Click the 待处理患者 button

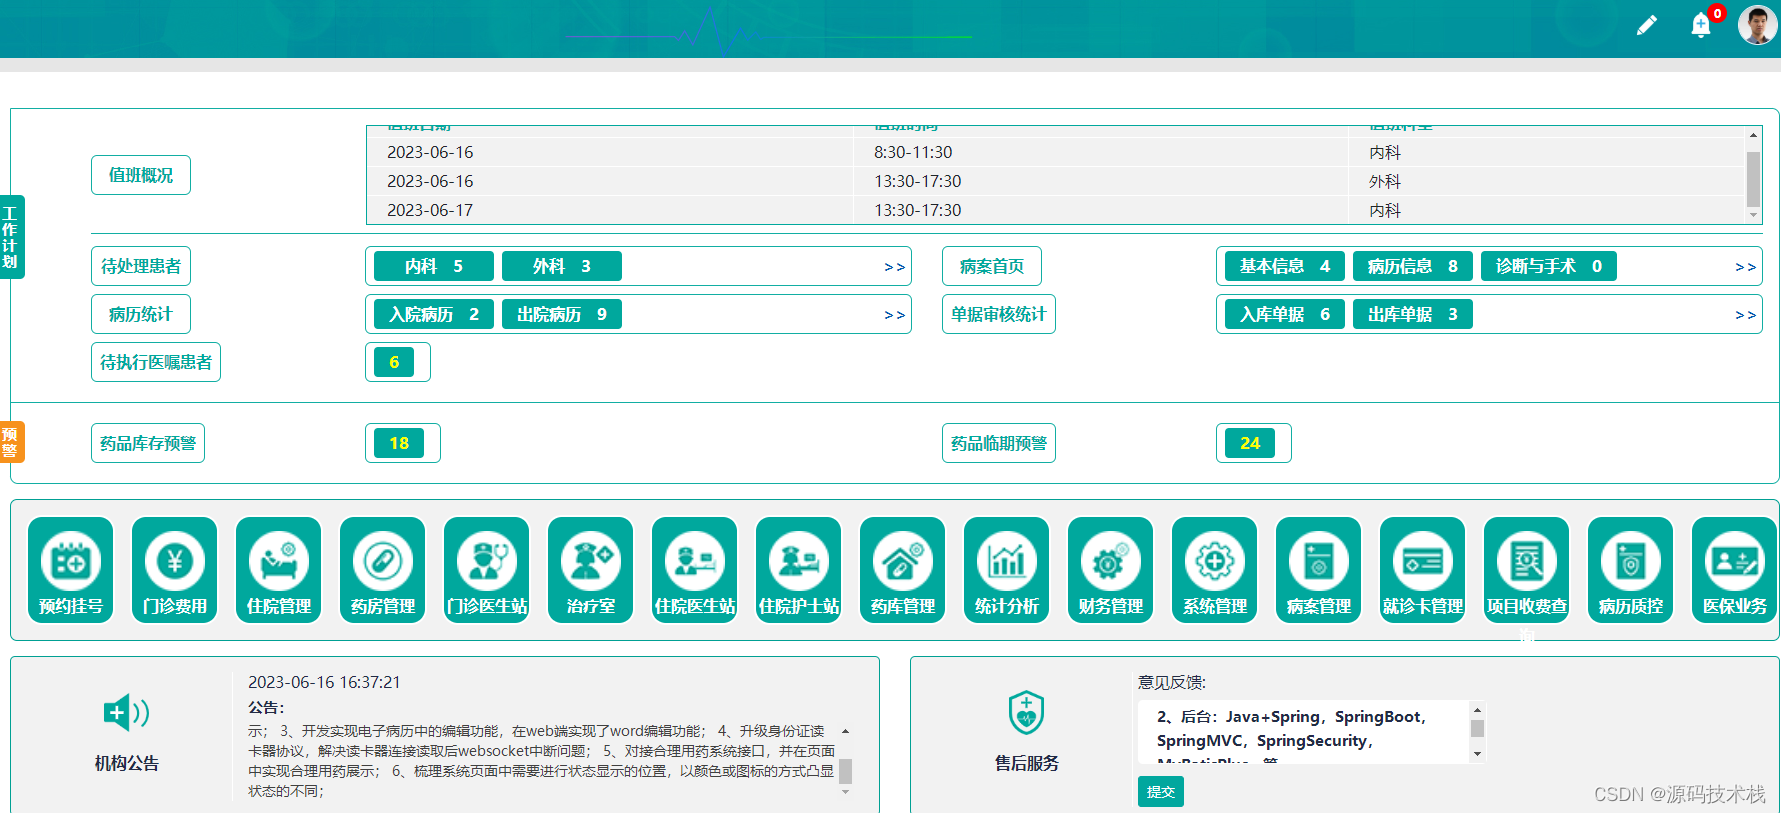141,266
